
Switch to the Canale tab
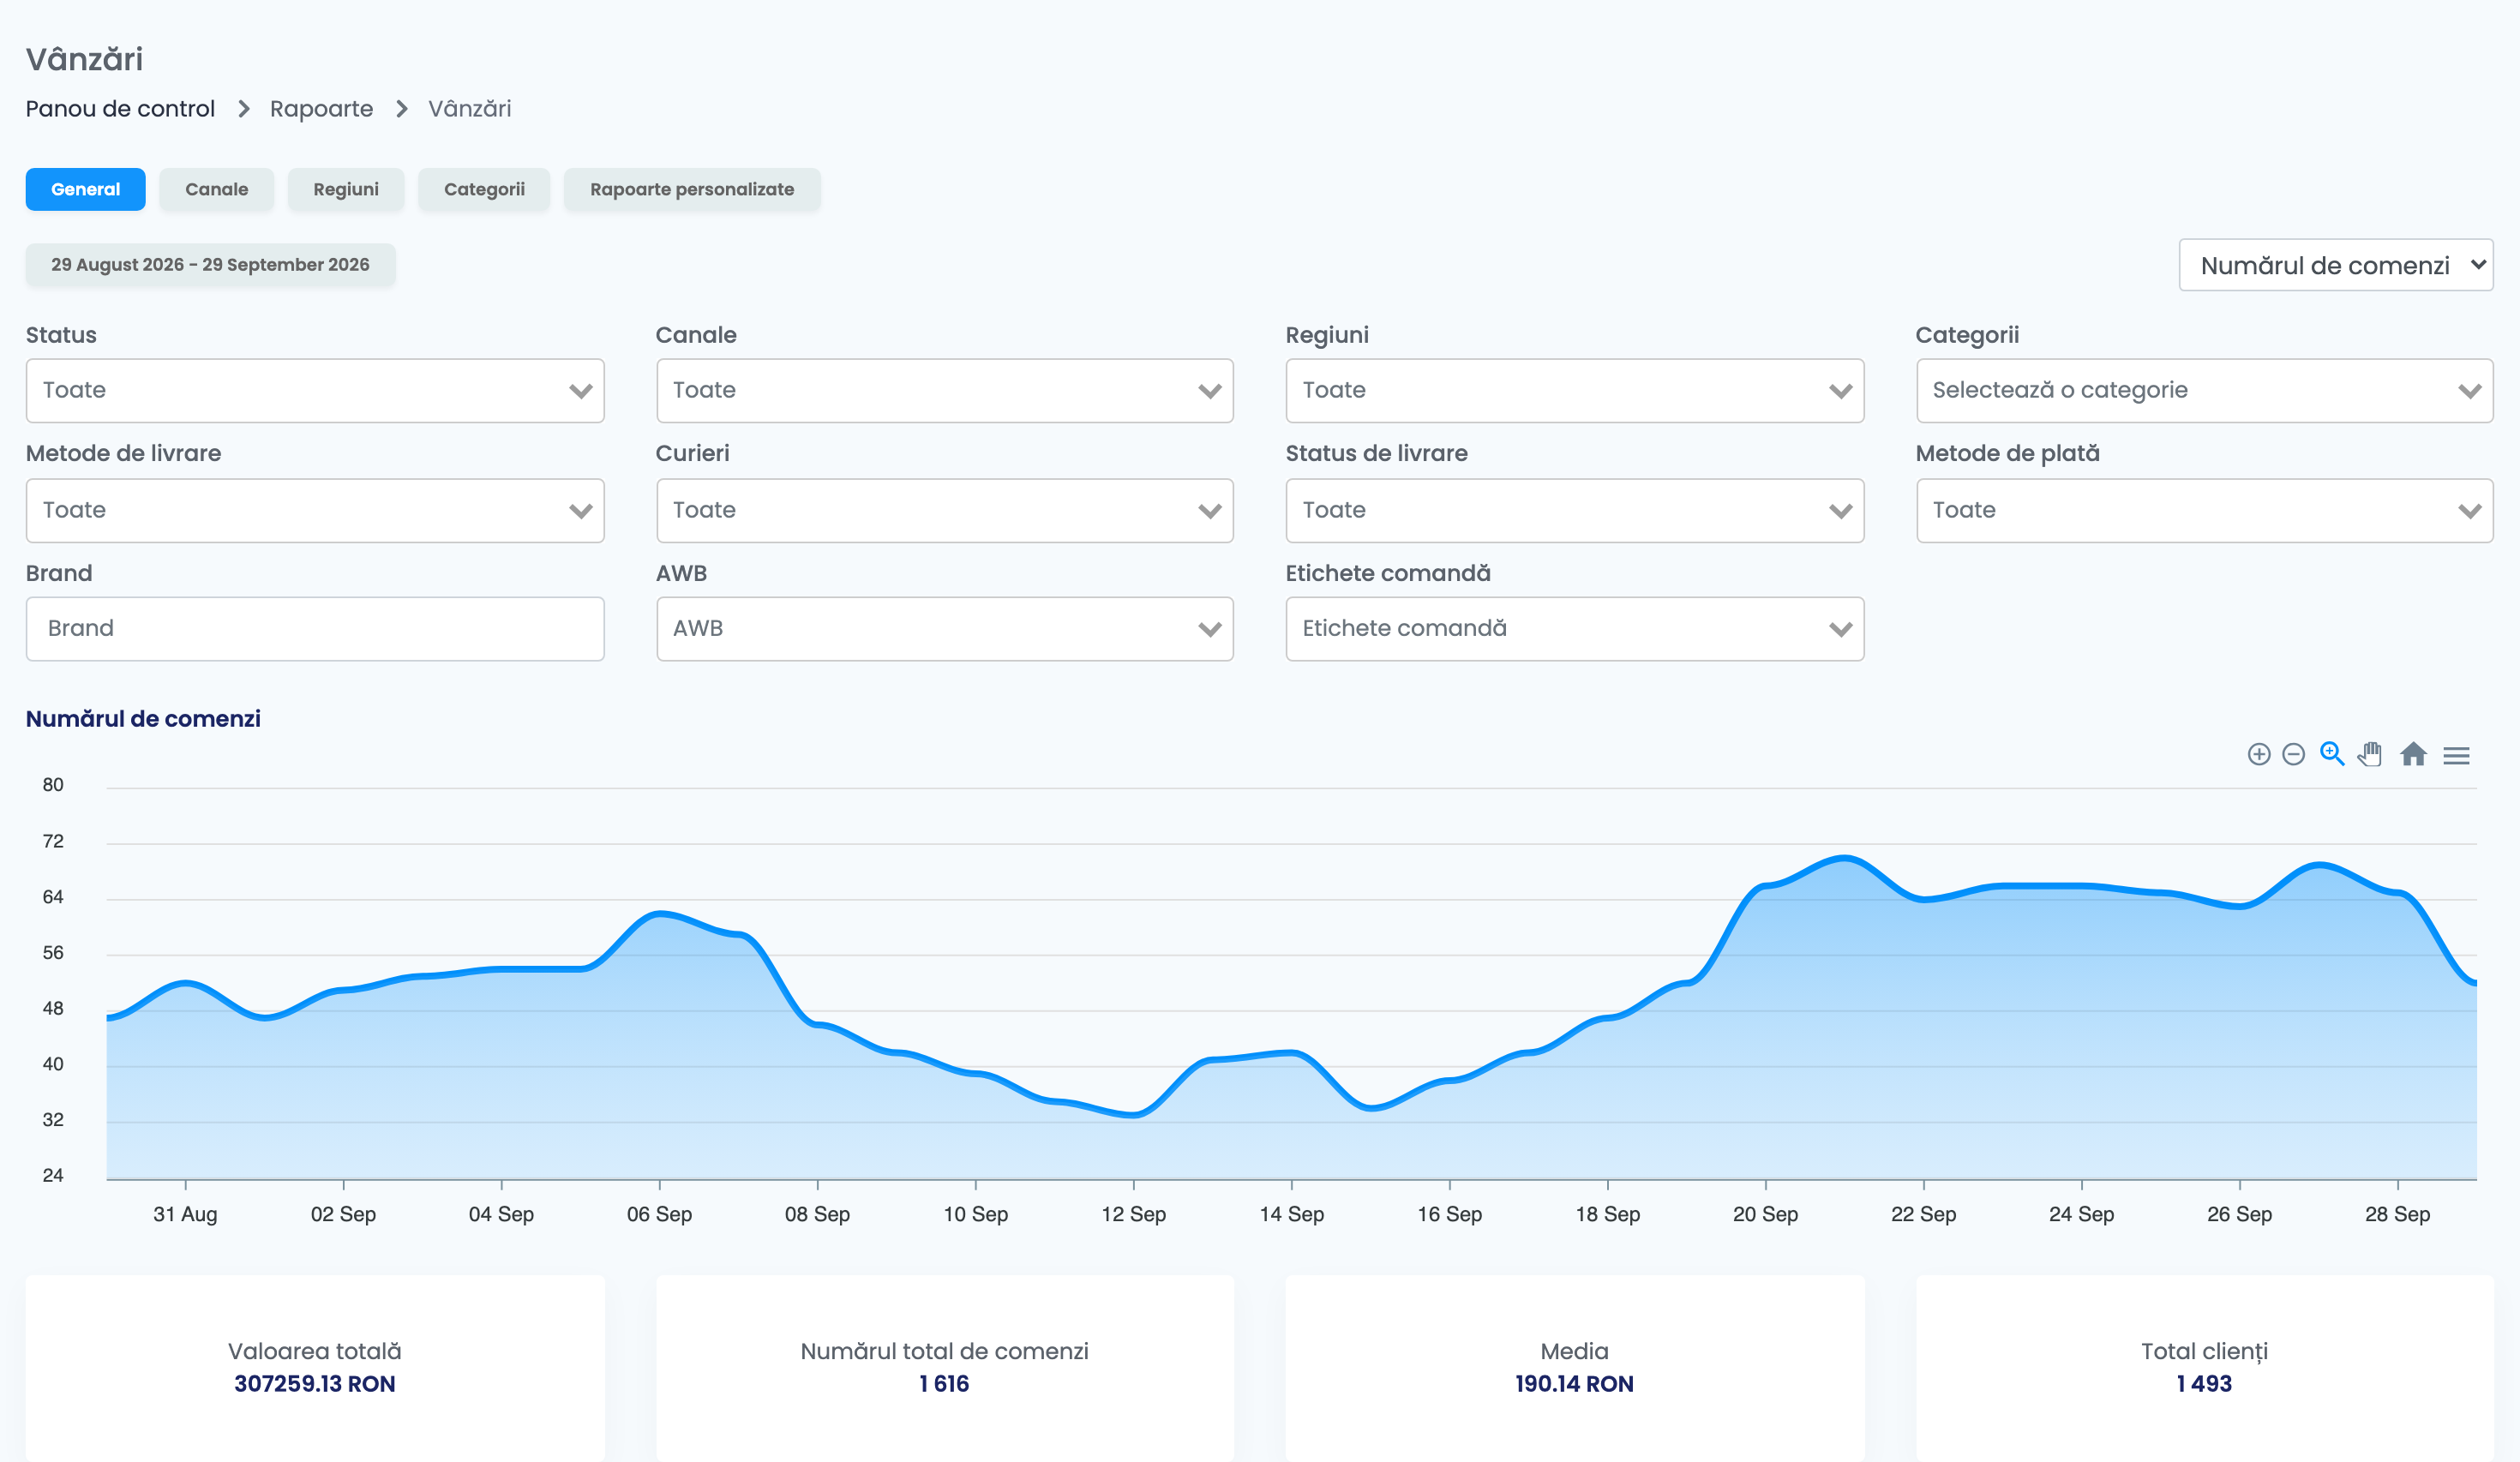pyautogui.click(x=216, y=189)
